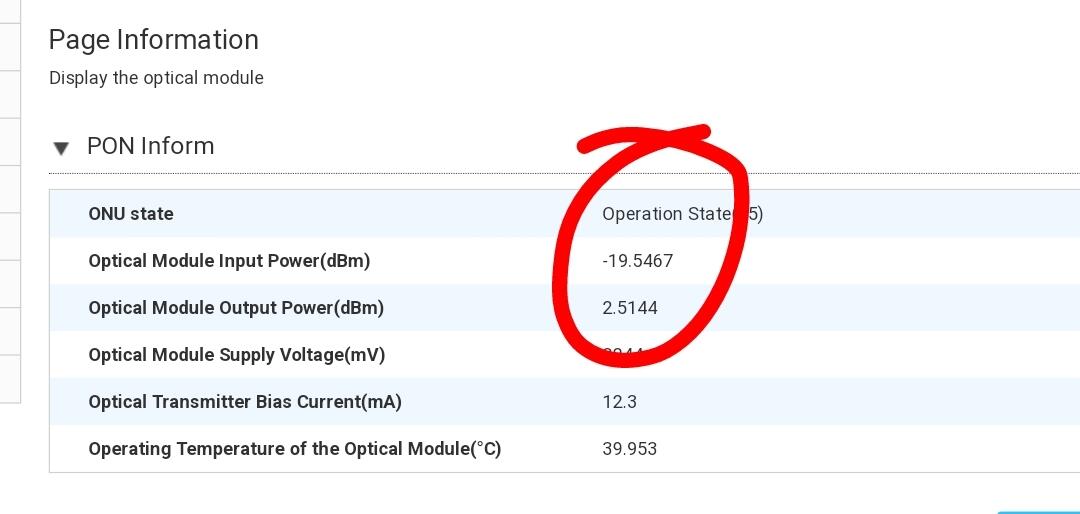
Task: Click the 12.3 bias current value
Action: click(x=619, y=402)
